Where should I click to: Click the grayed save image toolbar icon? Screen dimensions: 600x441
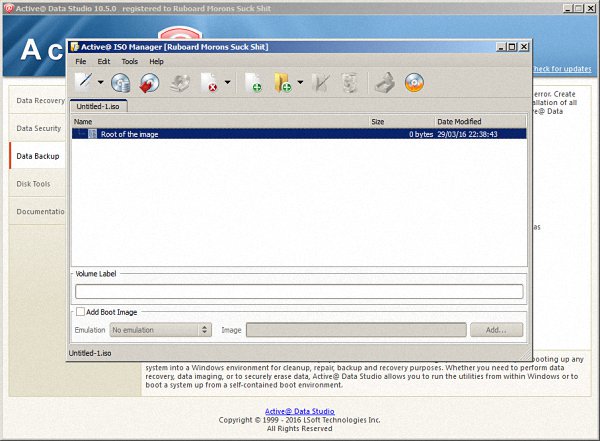[x=180, y=83]
